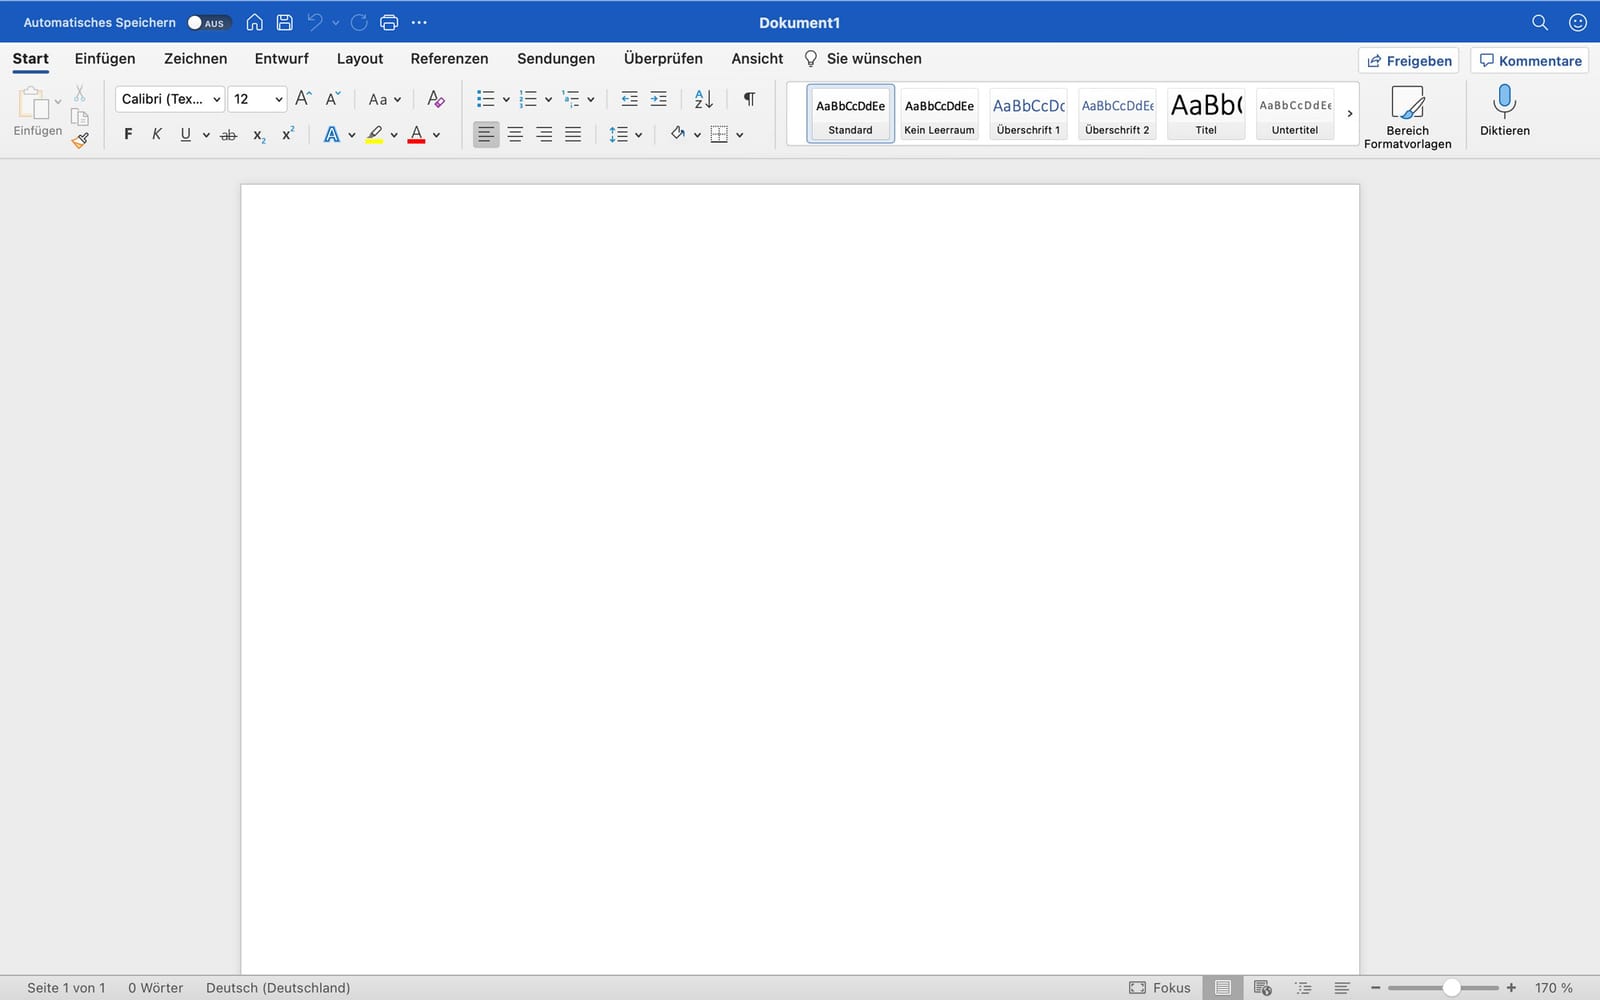Viewport: 1600px width, 1000px height.
Task: Increase indent icon
Action: pos(658,98)
